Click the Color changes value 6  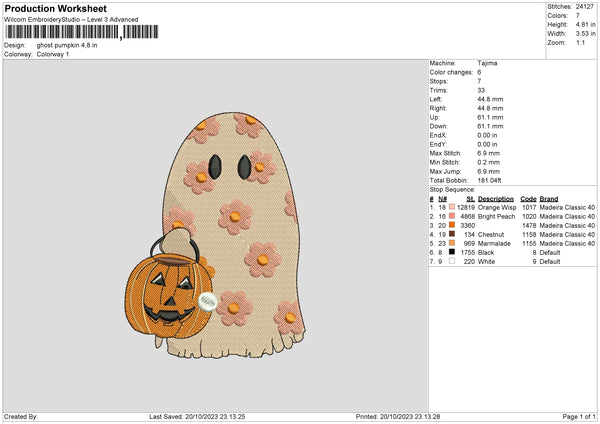tap(479, 72)
